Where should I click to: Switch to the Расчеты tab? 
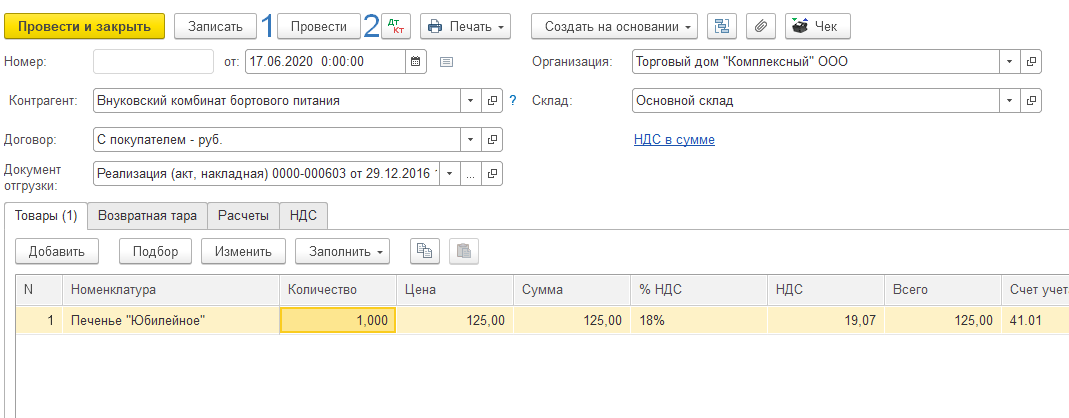(243, 215)
